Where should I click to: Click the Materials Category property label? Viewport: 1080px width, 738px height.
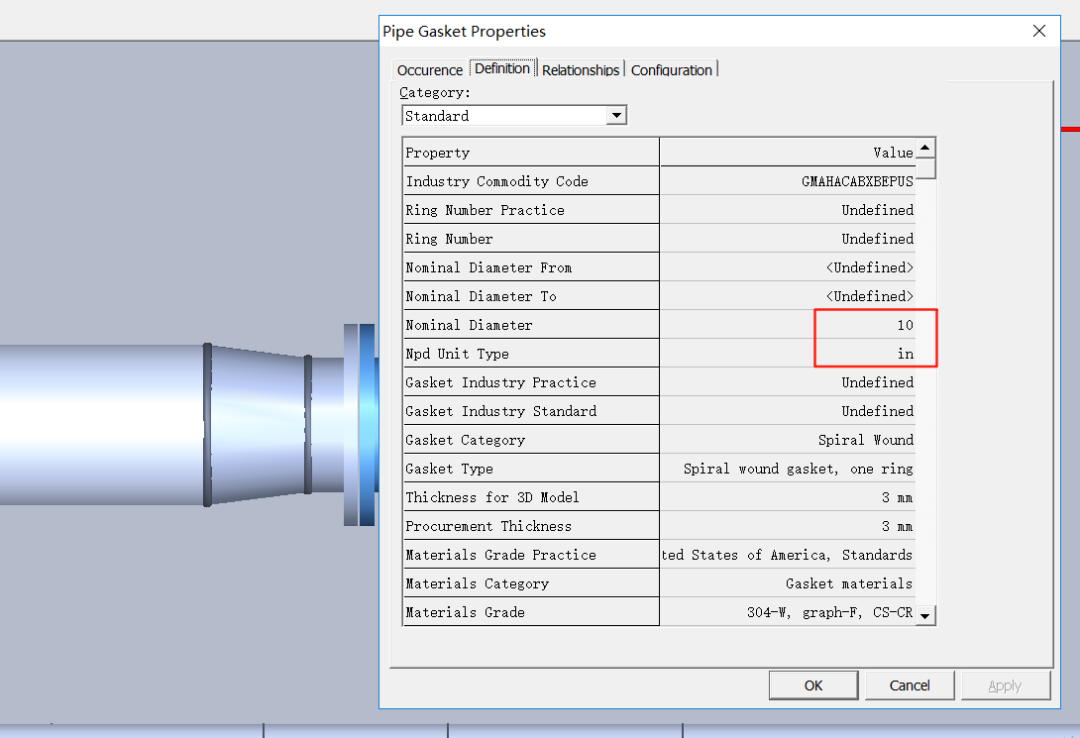(477, 584)
